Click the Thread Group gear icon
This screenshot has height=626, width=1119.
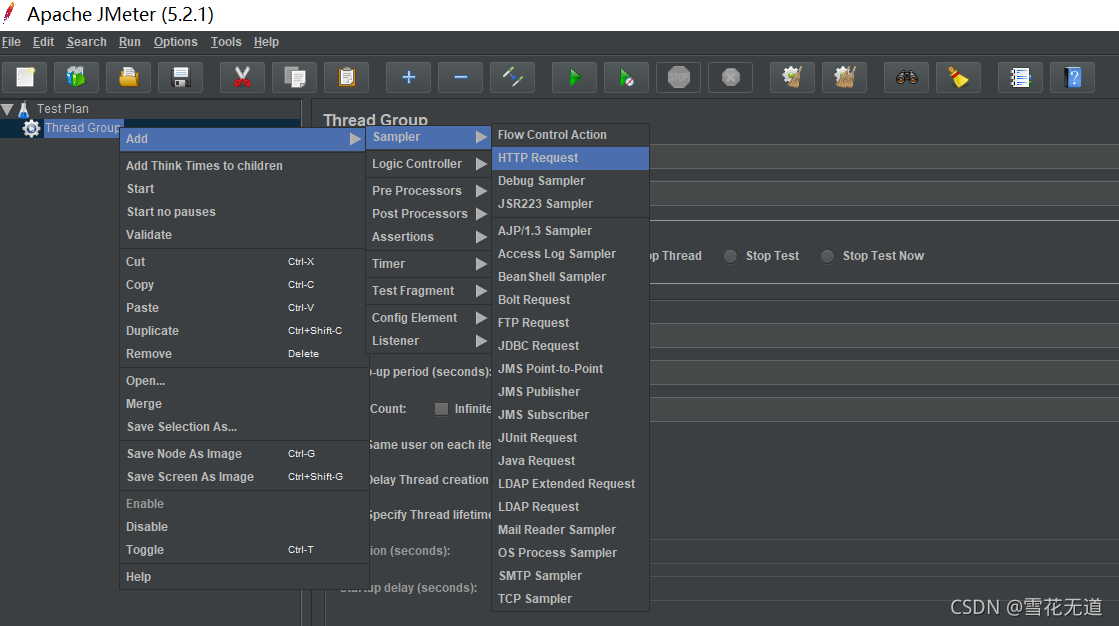click(x=31, y=128)
